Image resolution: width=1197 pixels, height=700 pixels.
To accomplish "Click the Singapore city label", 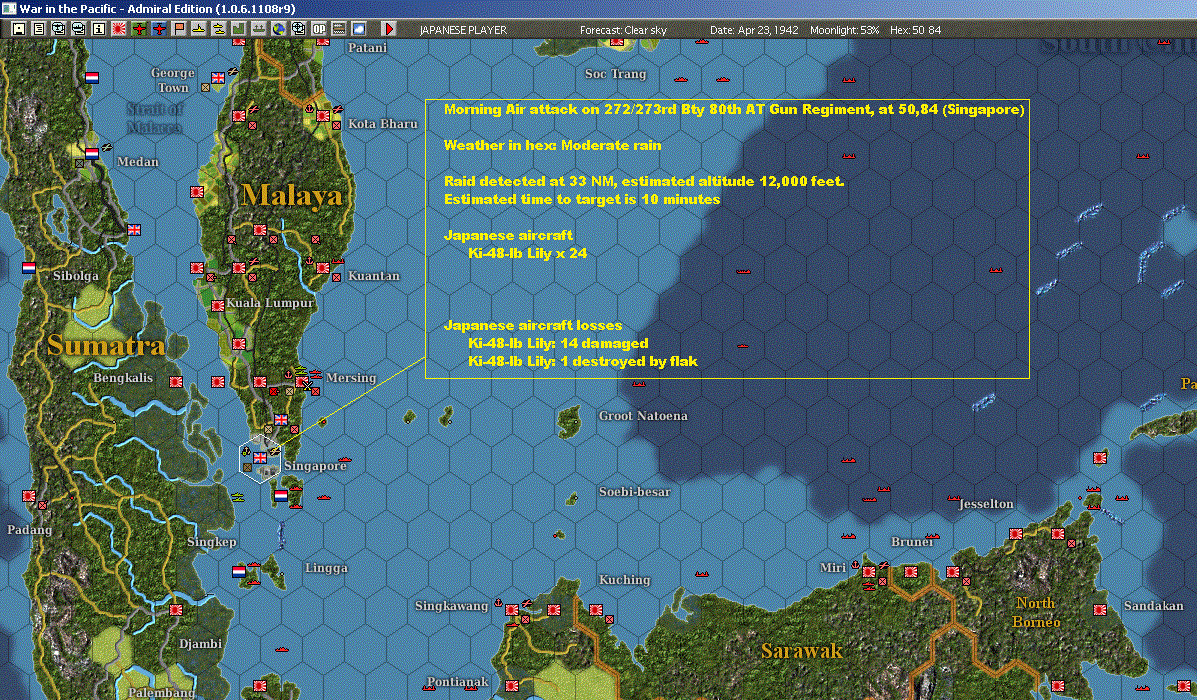I will pos(315,466).
